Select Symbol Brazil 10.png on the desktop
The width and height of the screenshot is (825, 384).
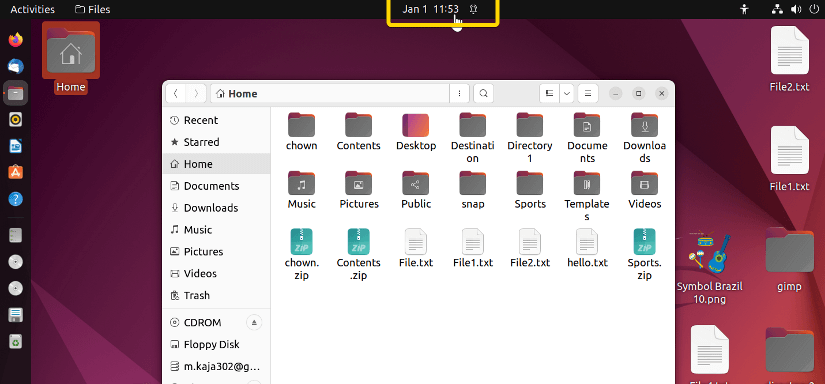tap(709, 268)
